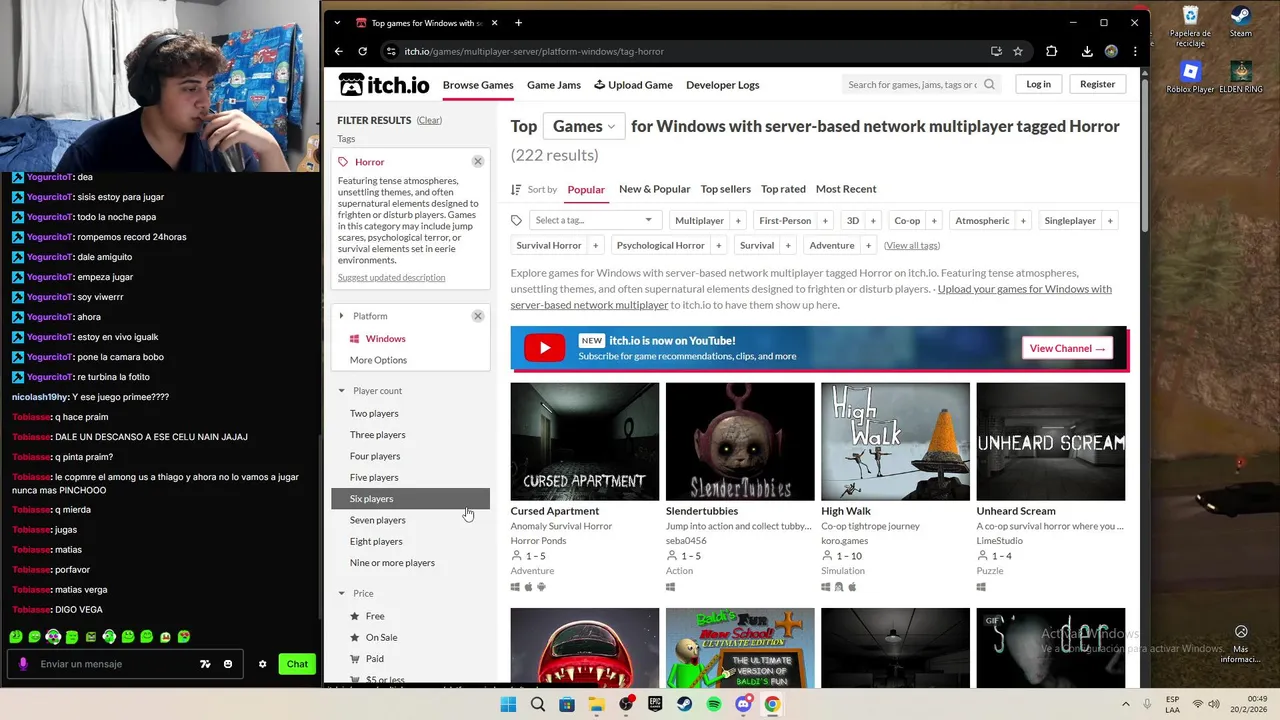
Task: Click the itch.io search input field
Action: pyautogui.click(x=912, y=84)
